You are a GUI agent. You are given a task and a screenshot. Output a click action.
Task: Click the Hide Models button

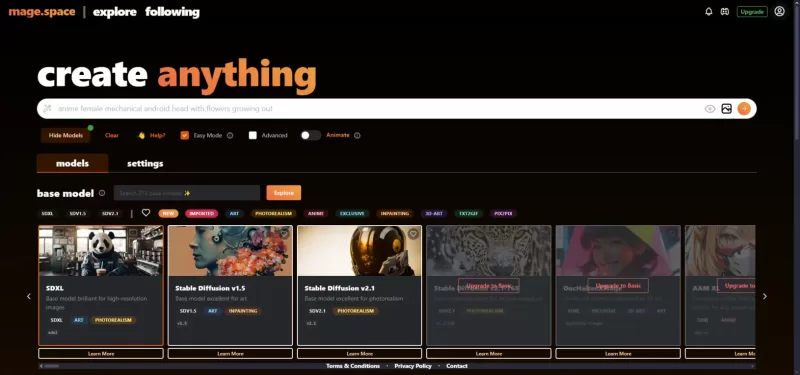pyautogui.click(x=66, y=135)
